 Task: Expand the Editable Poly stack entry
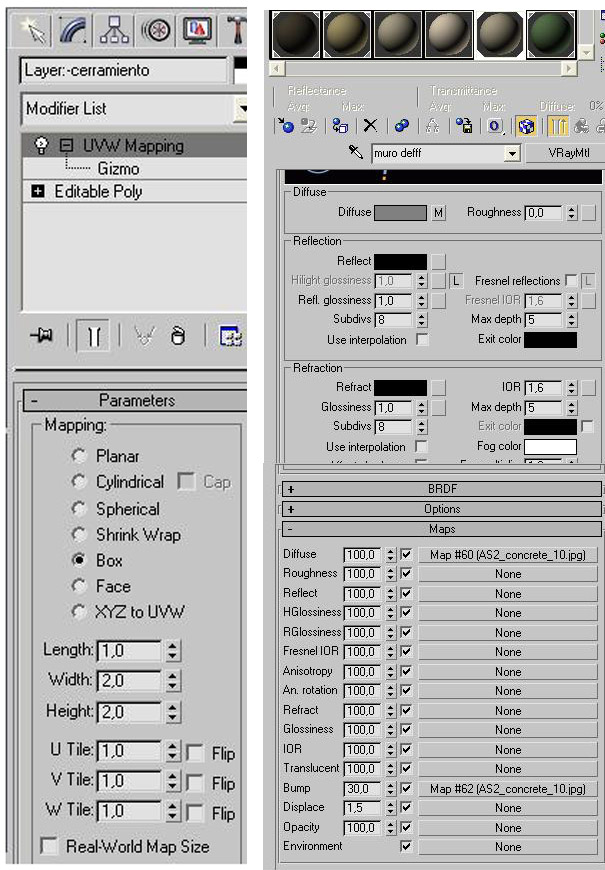[x=38, y=191]
